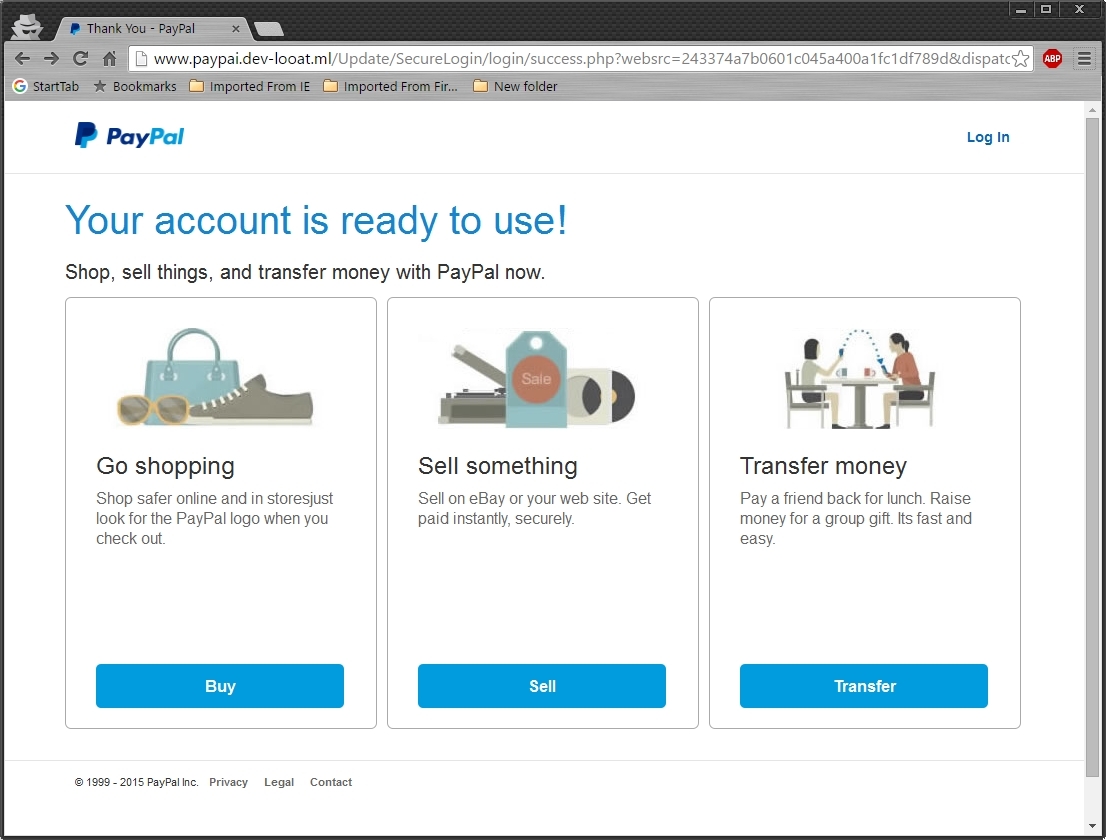
Task: Maximize the browser window
Action: click(x=1046, y=10)
